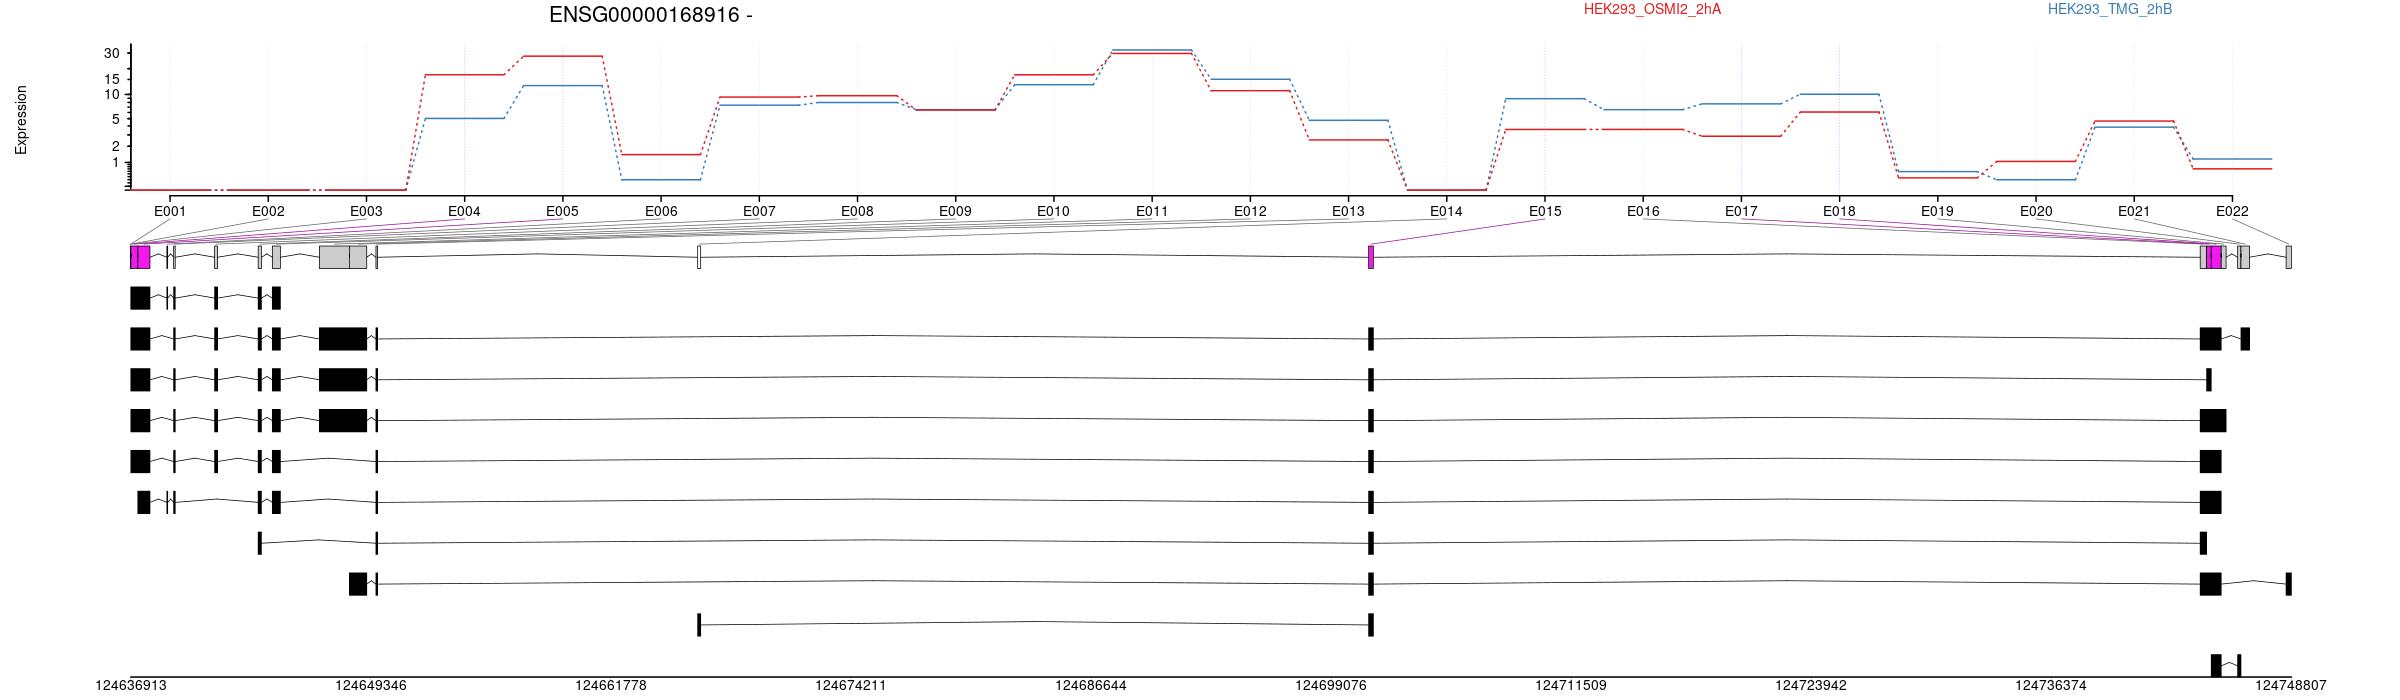The width and height of the screenshot is (2400, 700).
Task: Click large gray exon block in gene model
Action: tap(342, 257)
